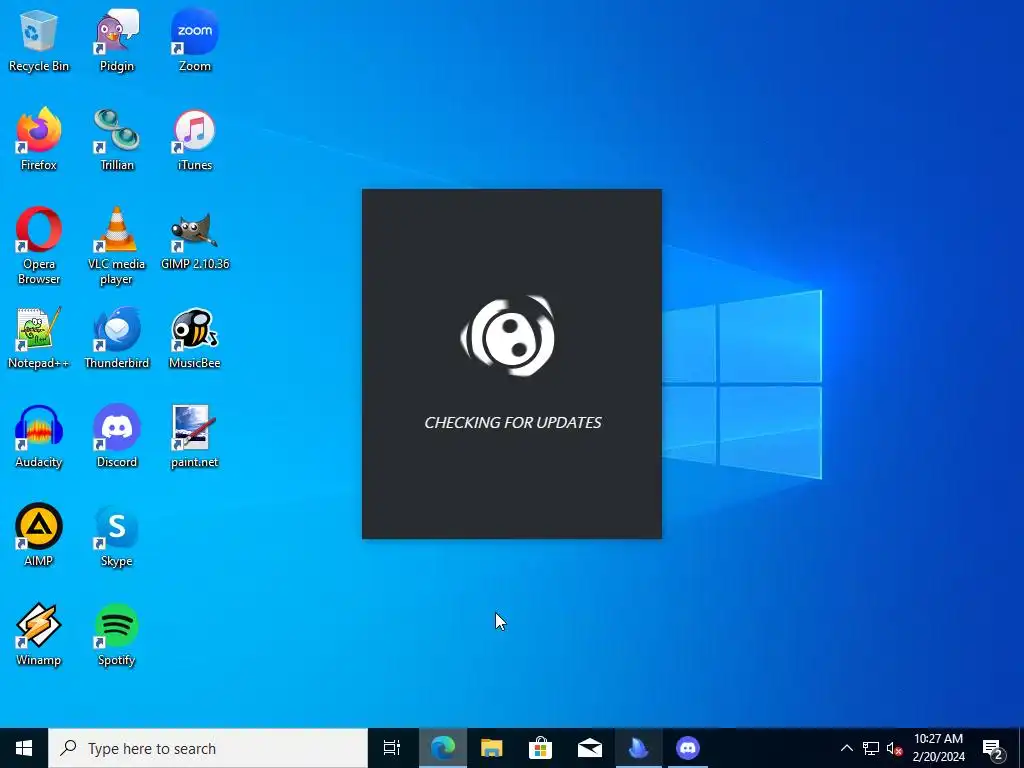This screenshot has height=768, width=1024.
Task: Click the taskbar search box
Action: pos(208,748)
